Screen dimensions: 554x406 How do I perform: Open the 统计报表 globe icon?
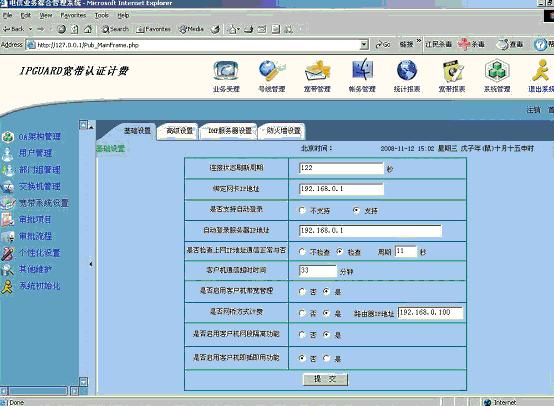coord(407,70)
